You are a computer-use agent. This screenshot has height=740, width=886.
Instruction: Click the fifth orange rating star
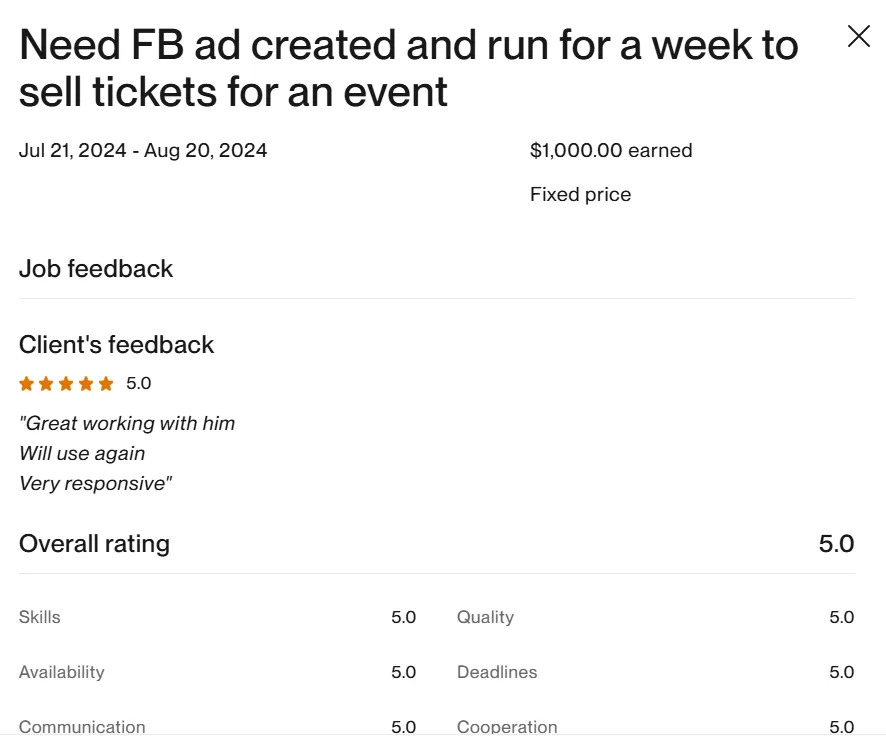pyautogui.click(x=106, y=384)
